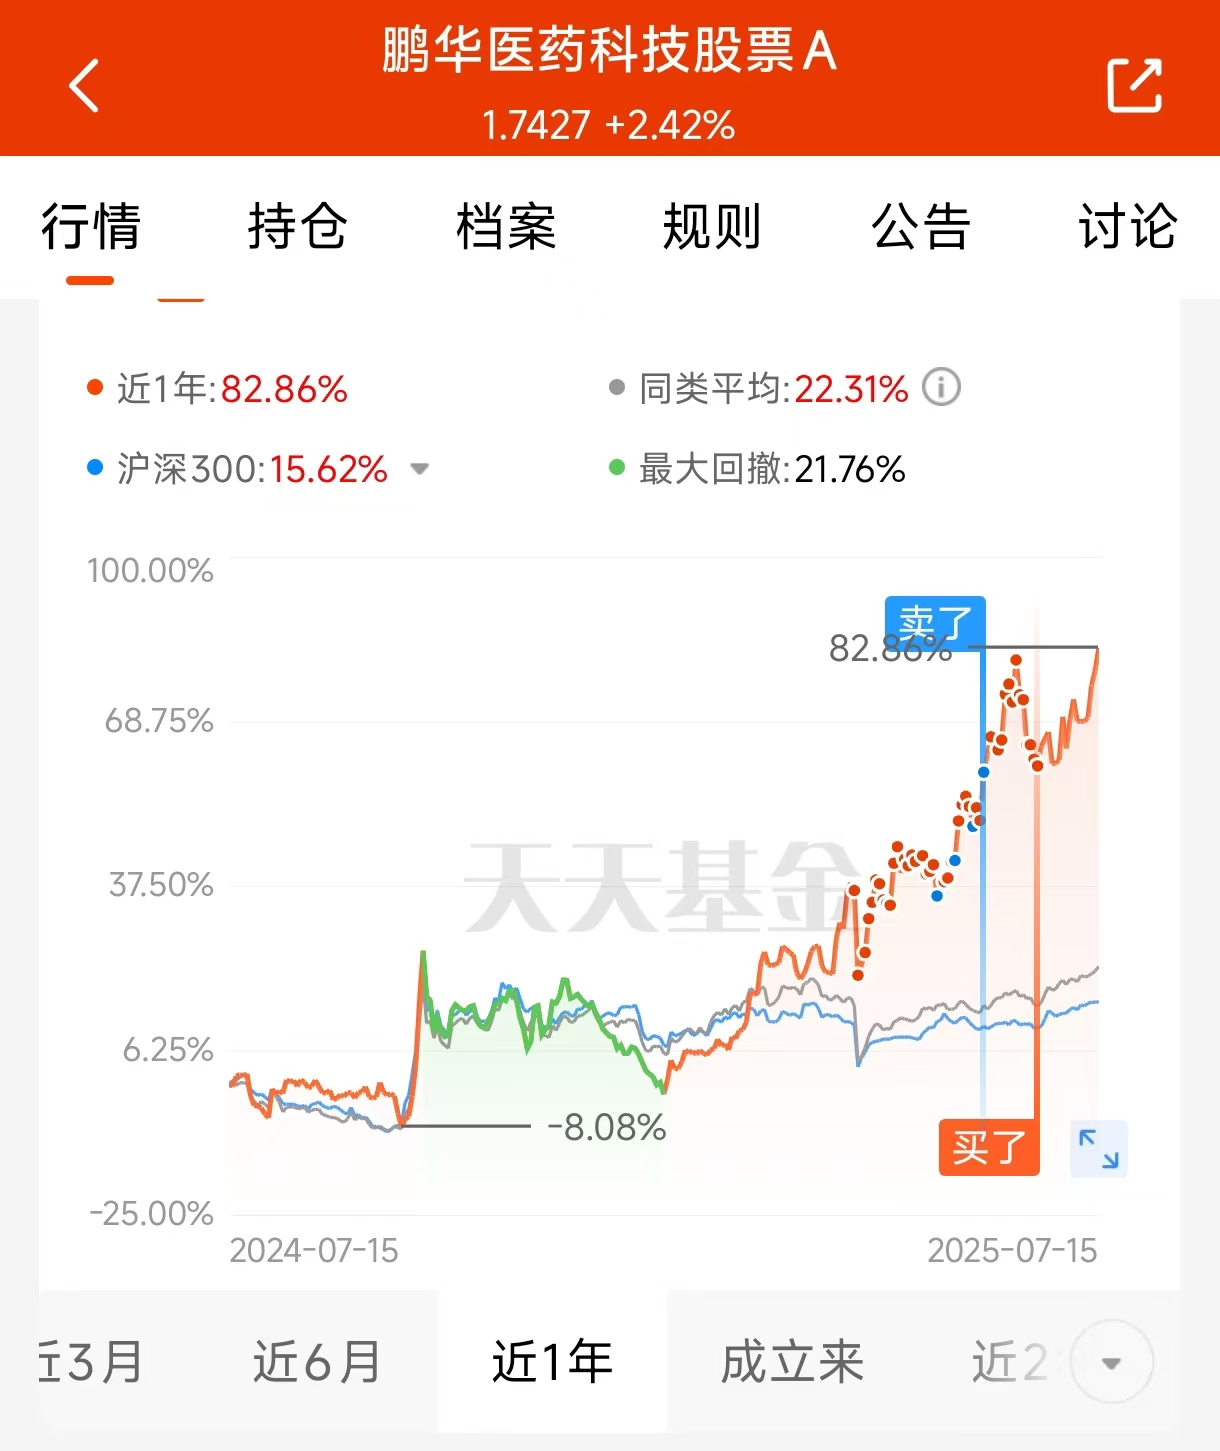Select the 近1年 time range

tap(552, 1362)
